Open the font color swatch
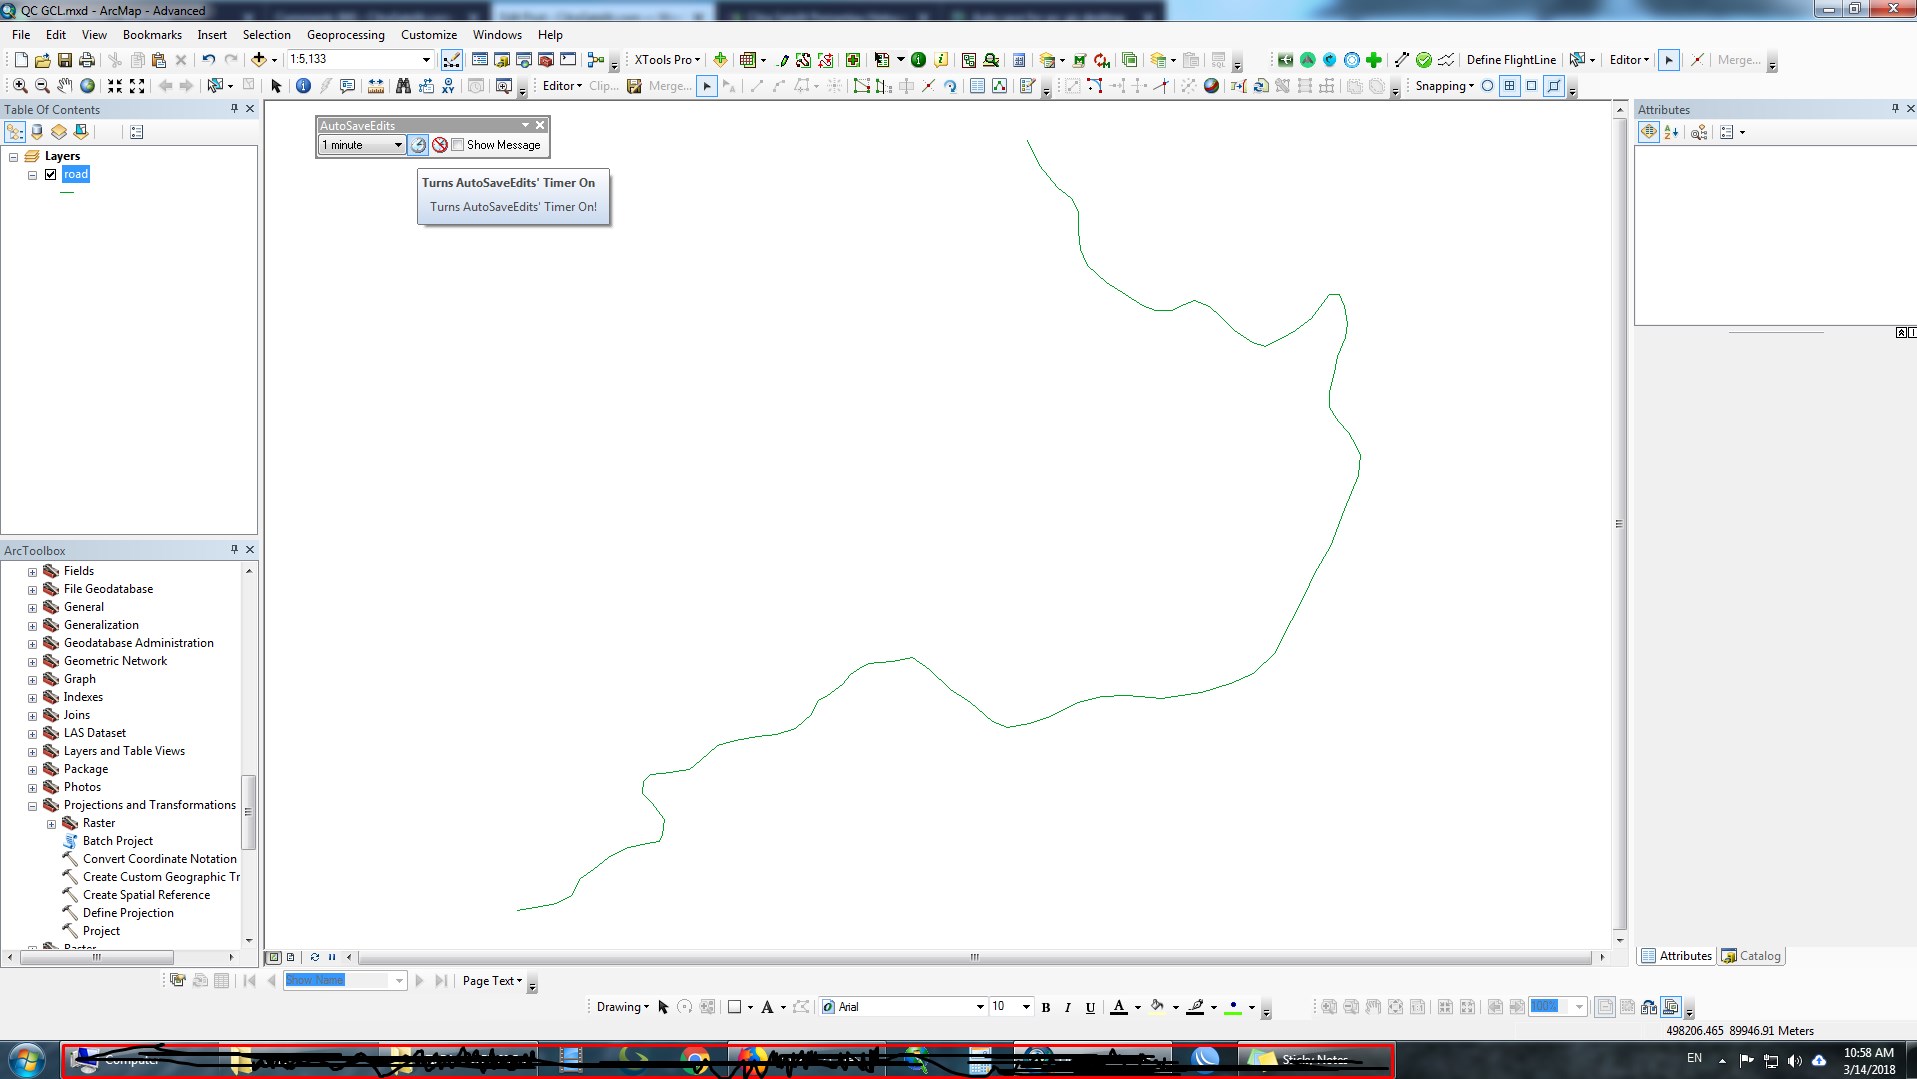This screenshot has width=1917, height=1079. coord(1119,1007)
